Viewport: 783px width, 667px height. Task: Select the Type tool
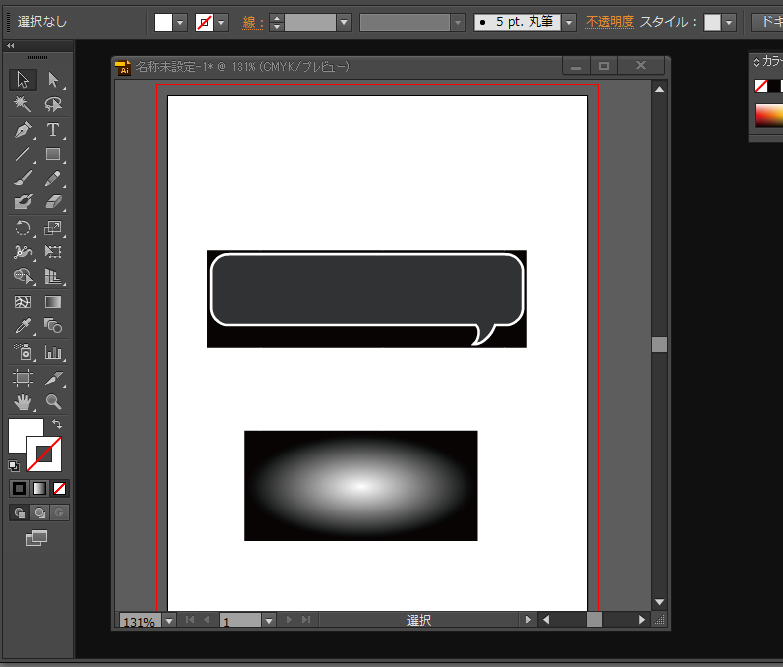[53, 130]
